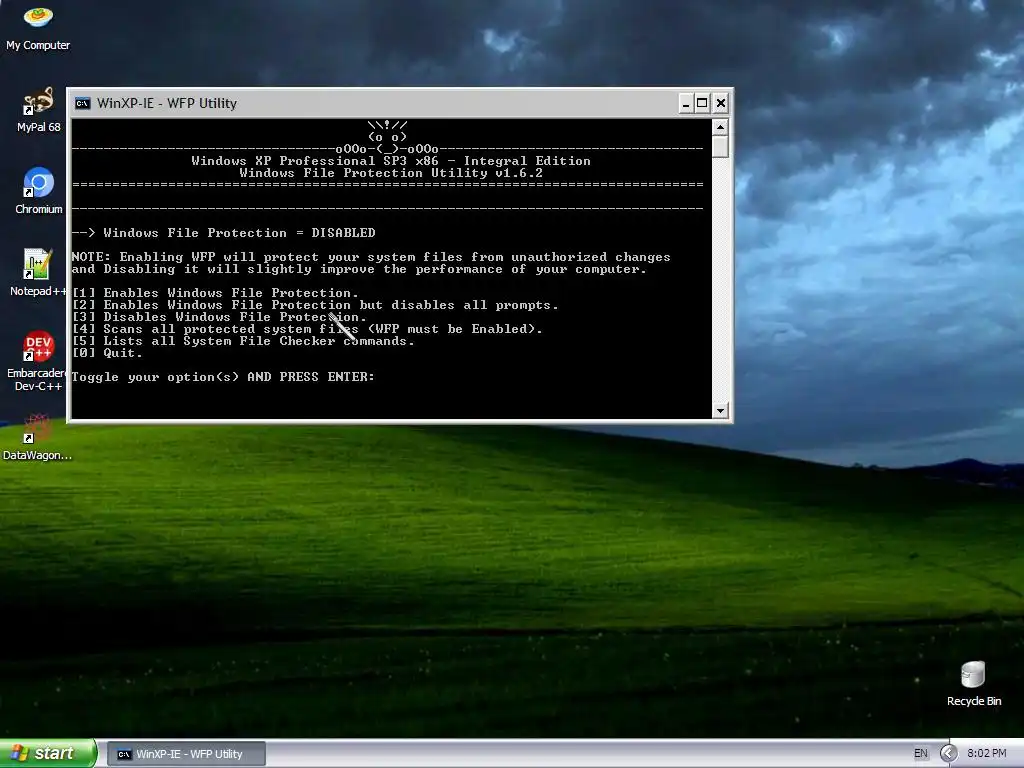Click the console scrollbar thumb

click(720, 146)
